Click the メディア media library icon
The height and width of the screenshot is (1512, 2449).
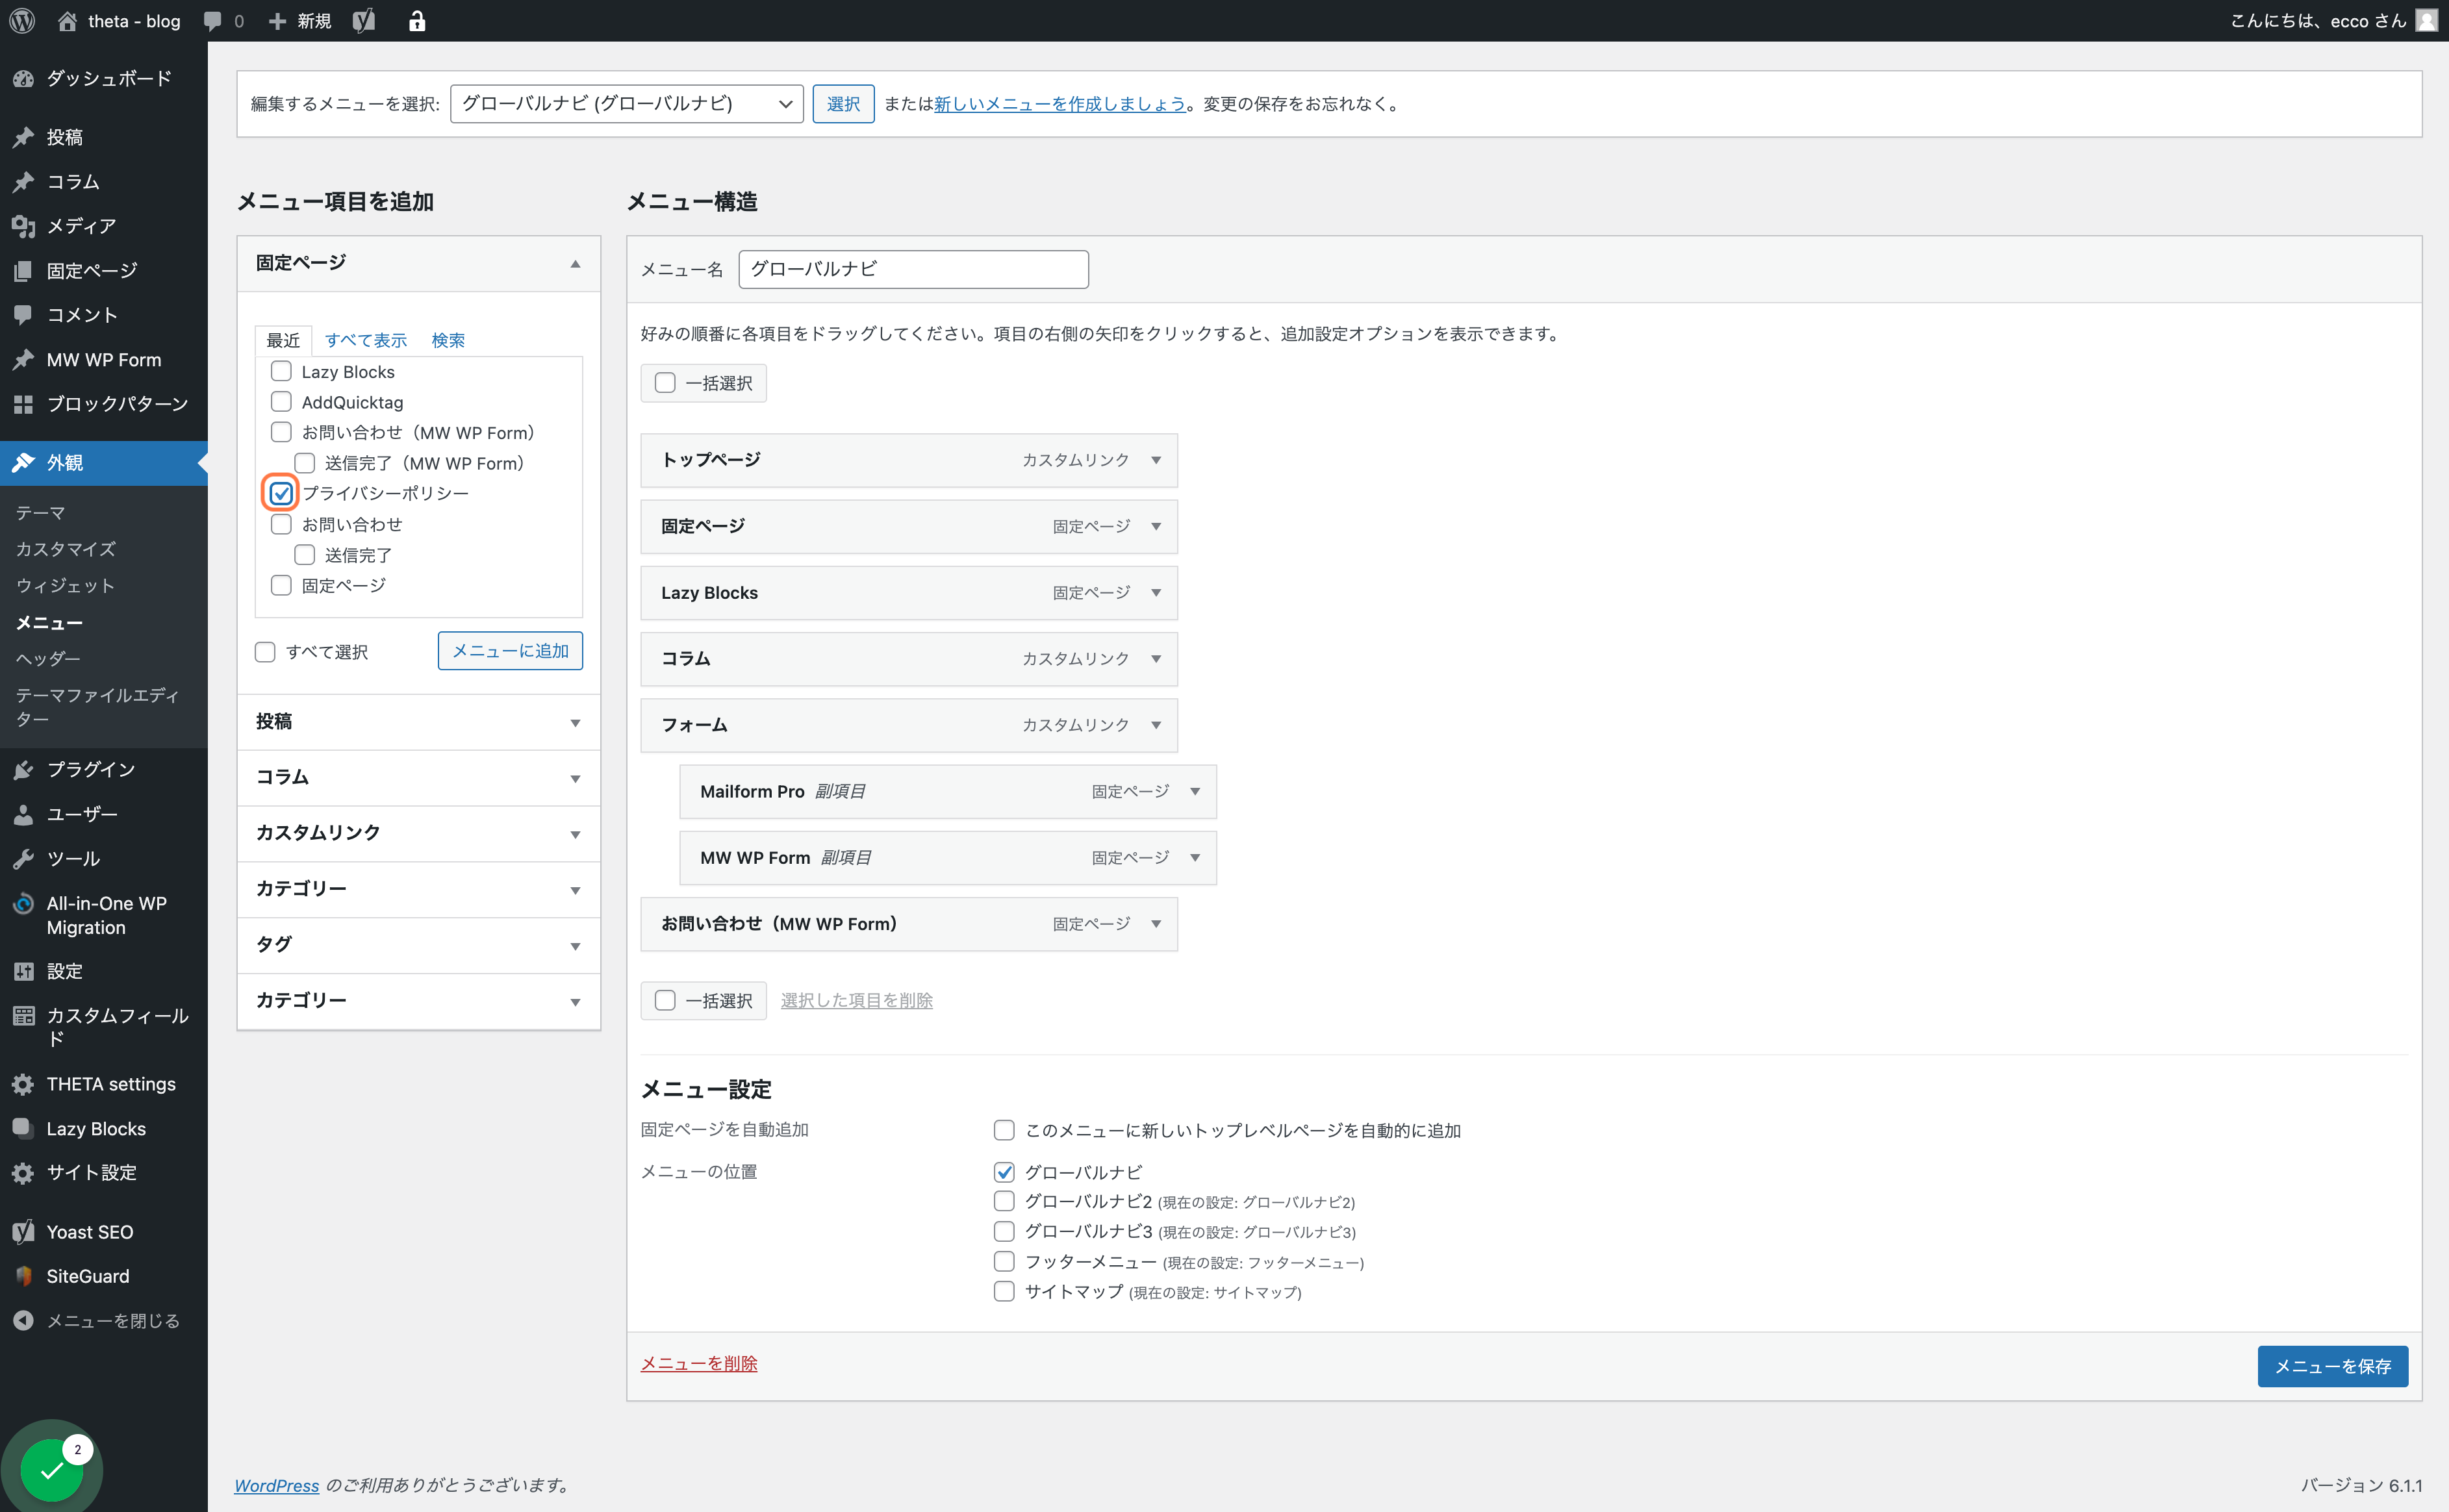(x=24, y=226)
